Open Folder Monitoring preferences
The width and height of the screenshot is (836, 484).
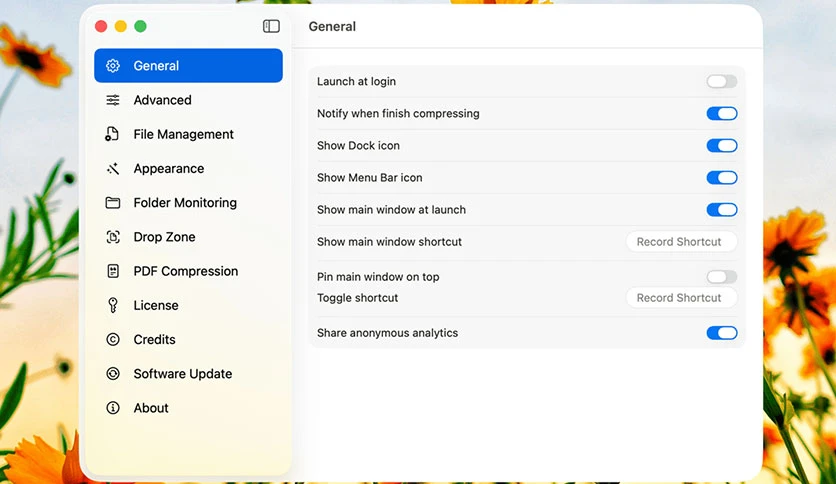click(x=188, y=203)
